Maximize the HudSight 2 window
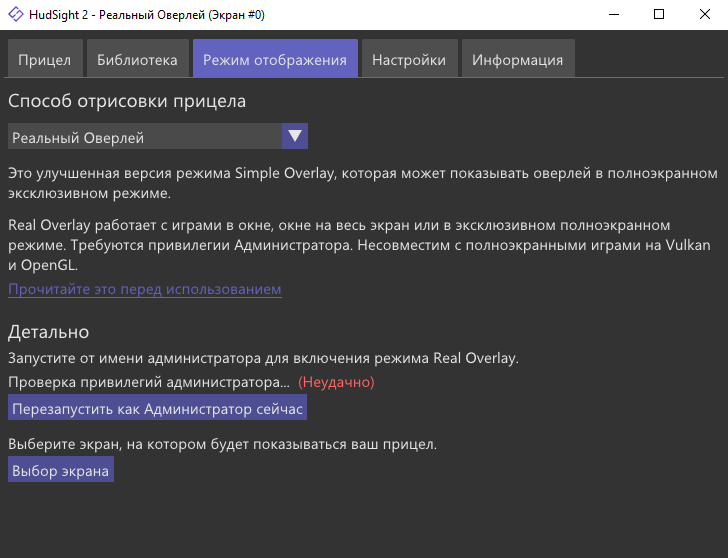Image resolution: width=728 pixels, height=558 pixels. pos(659,14)
